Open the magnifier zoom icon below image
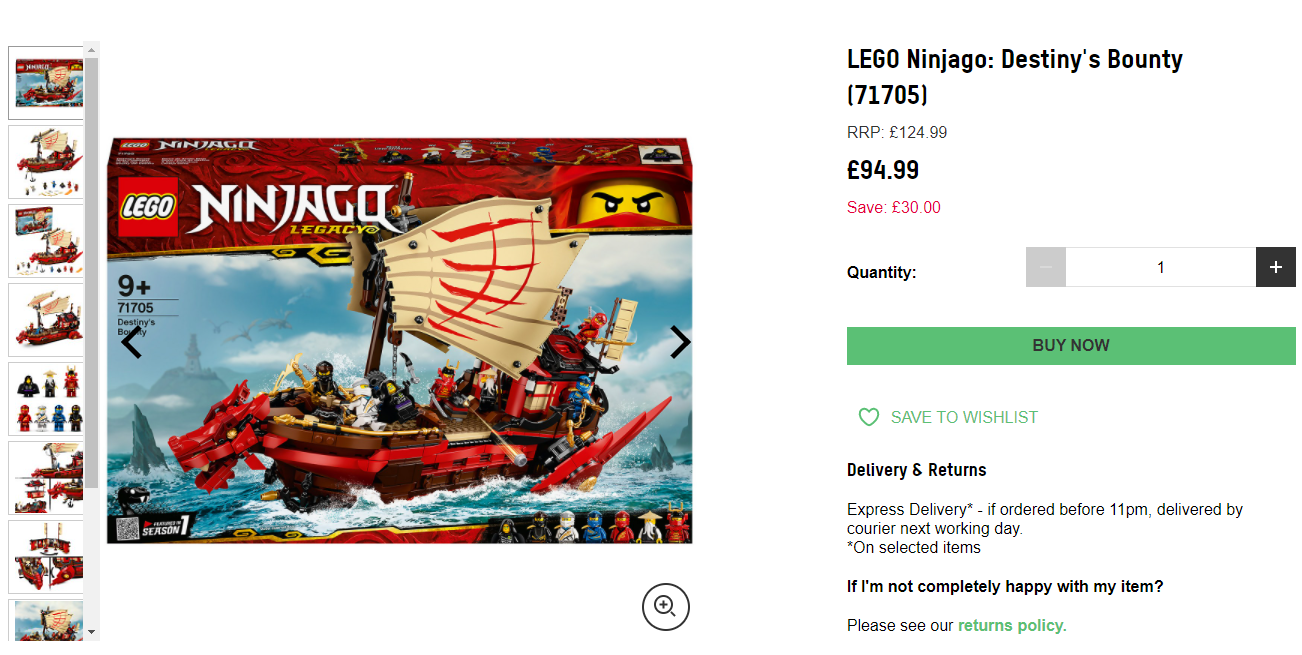 click(x=665, y=606)
